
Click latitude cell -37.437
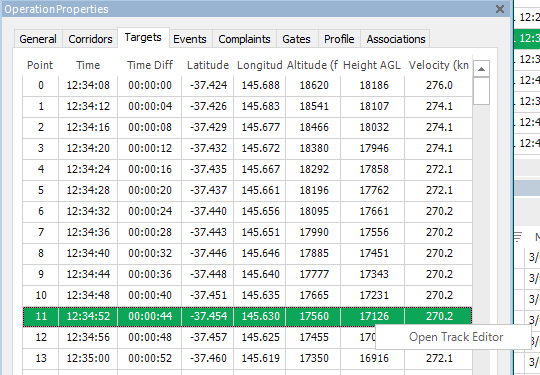pos(208,190)
